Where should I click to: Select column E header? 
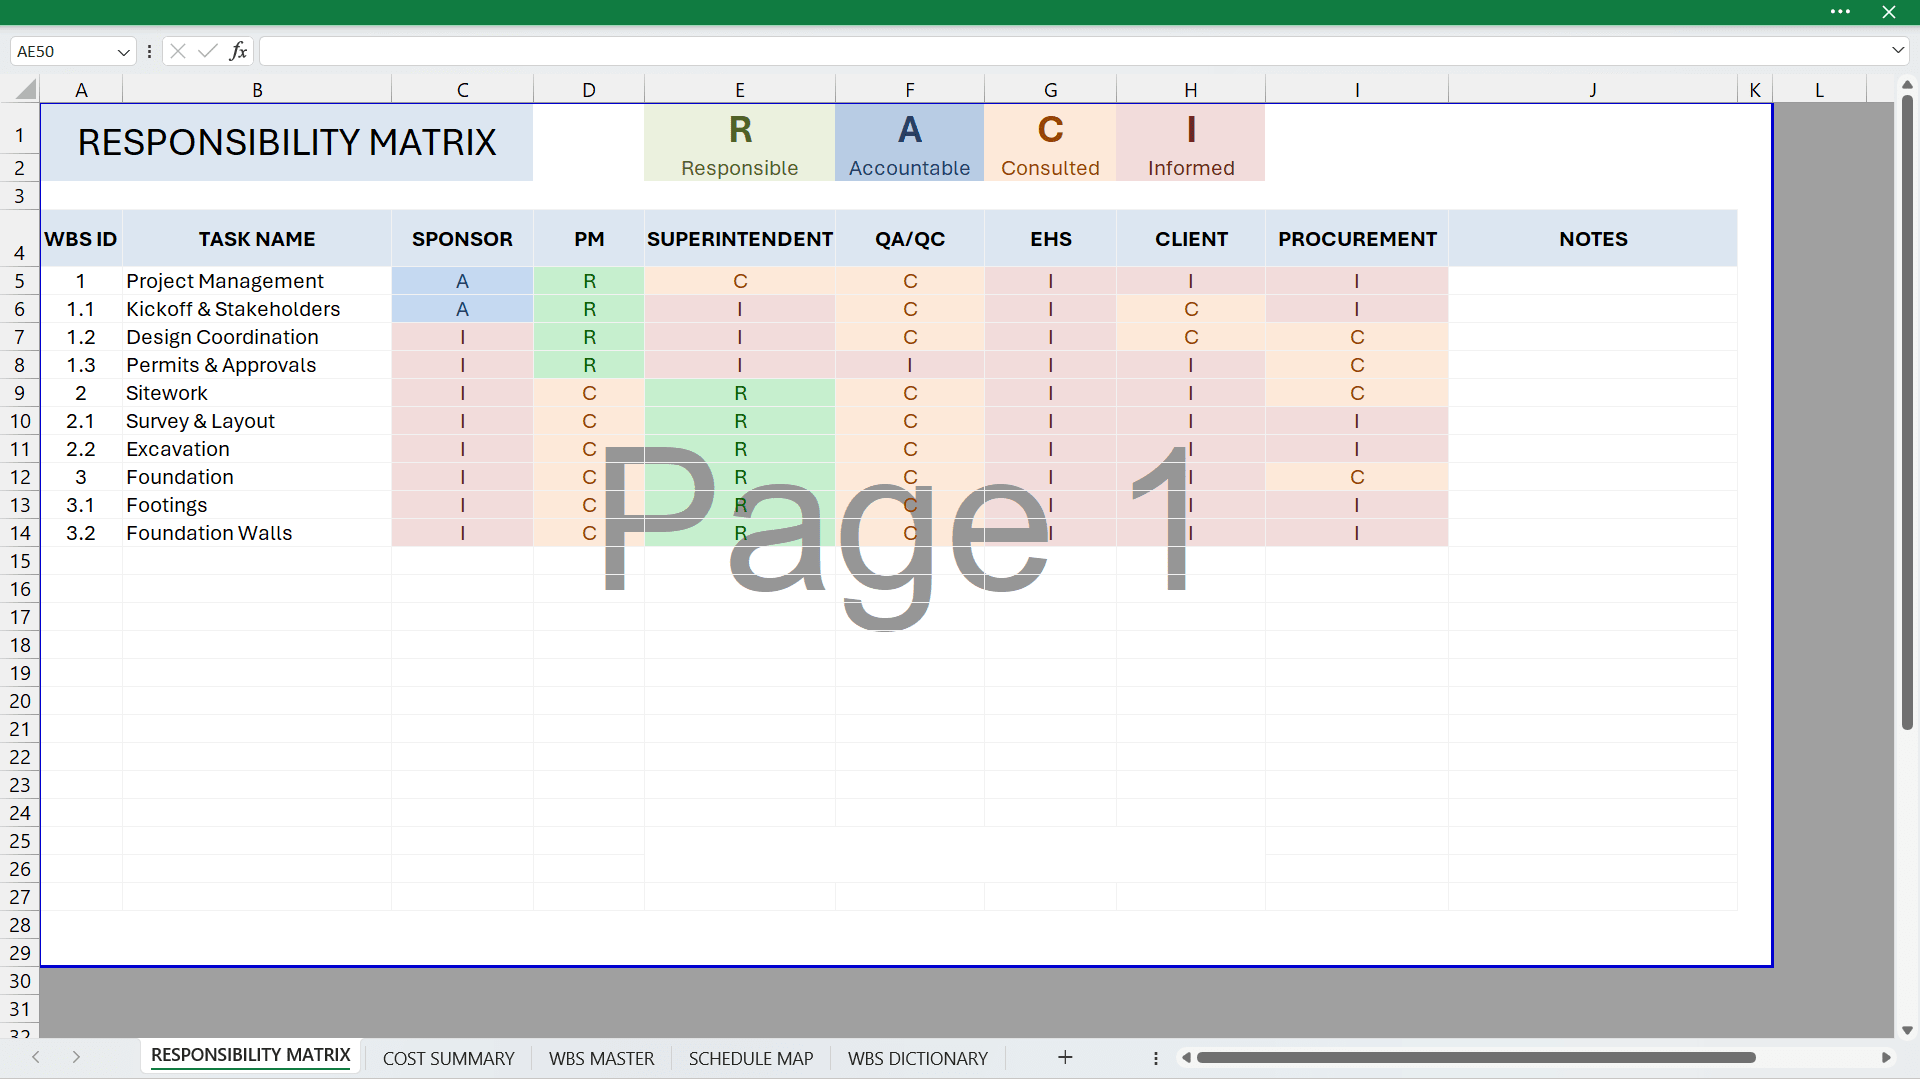click(739, 90)
